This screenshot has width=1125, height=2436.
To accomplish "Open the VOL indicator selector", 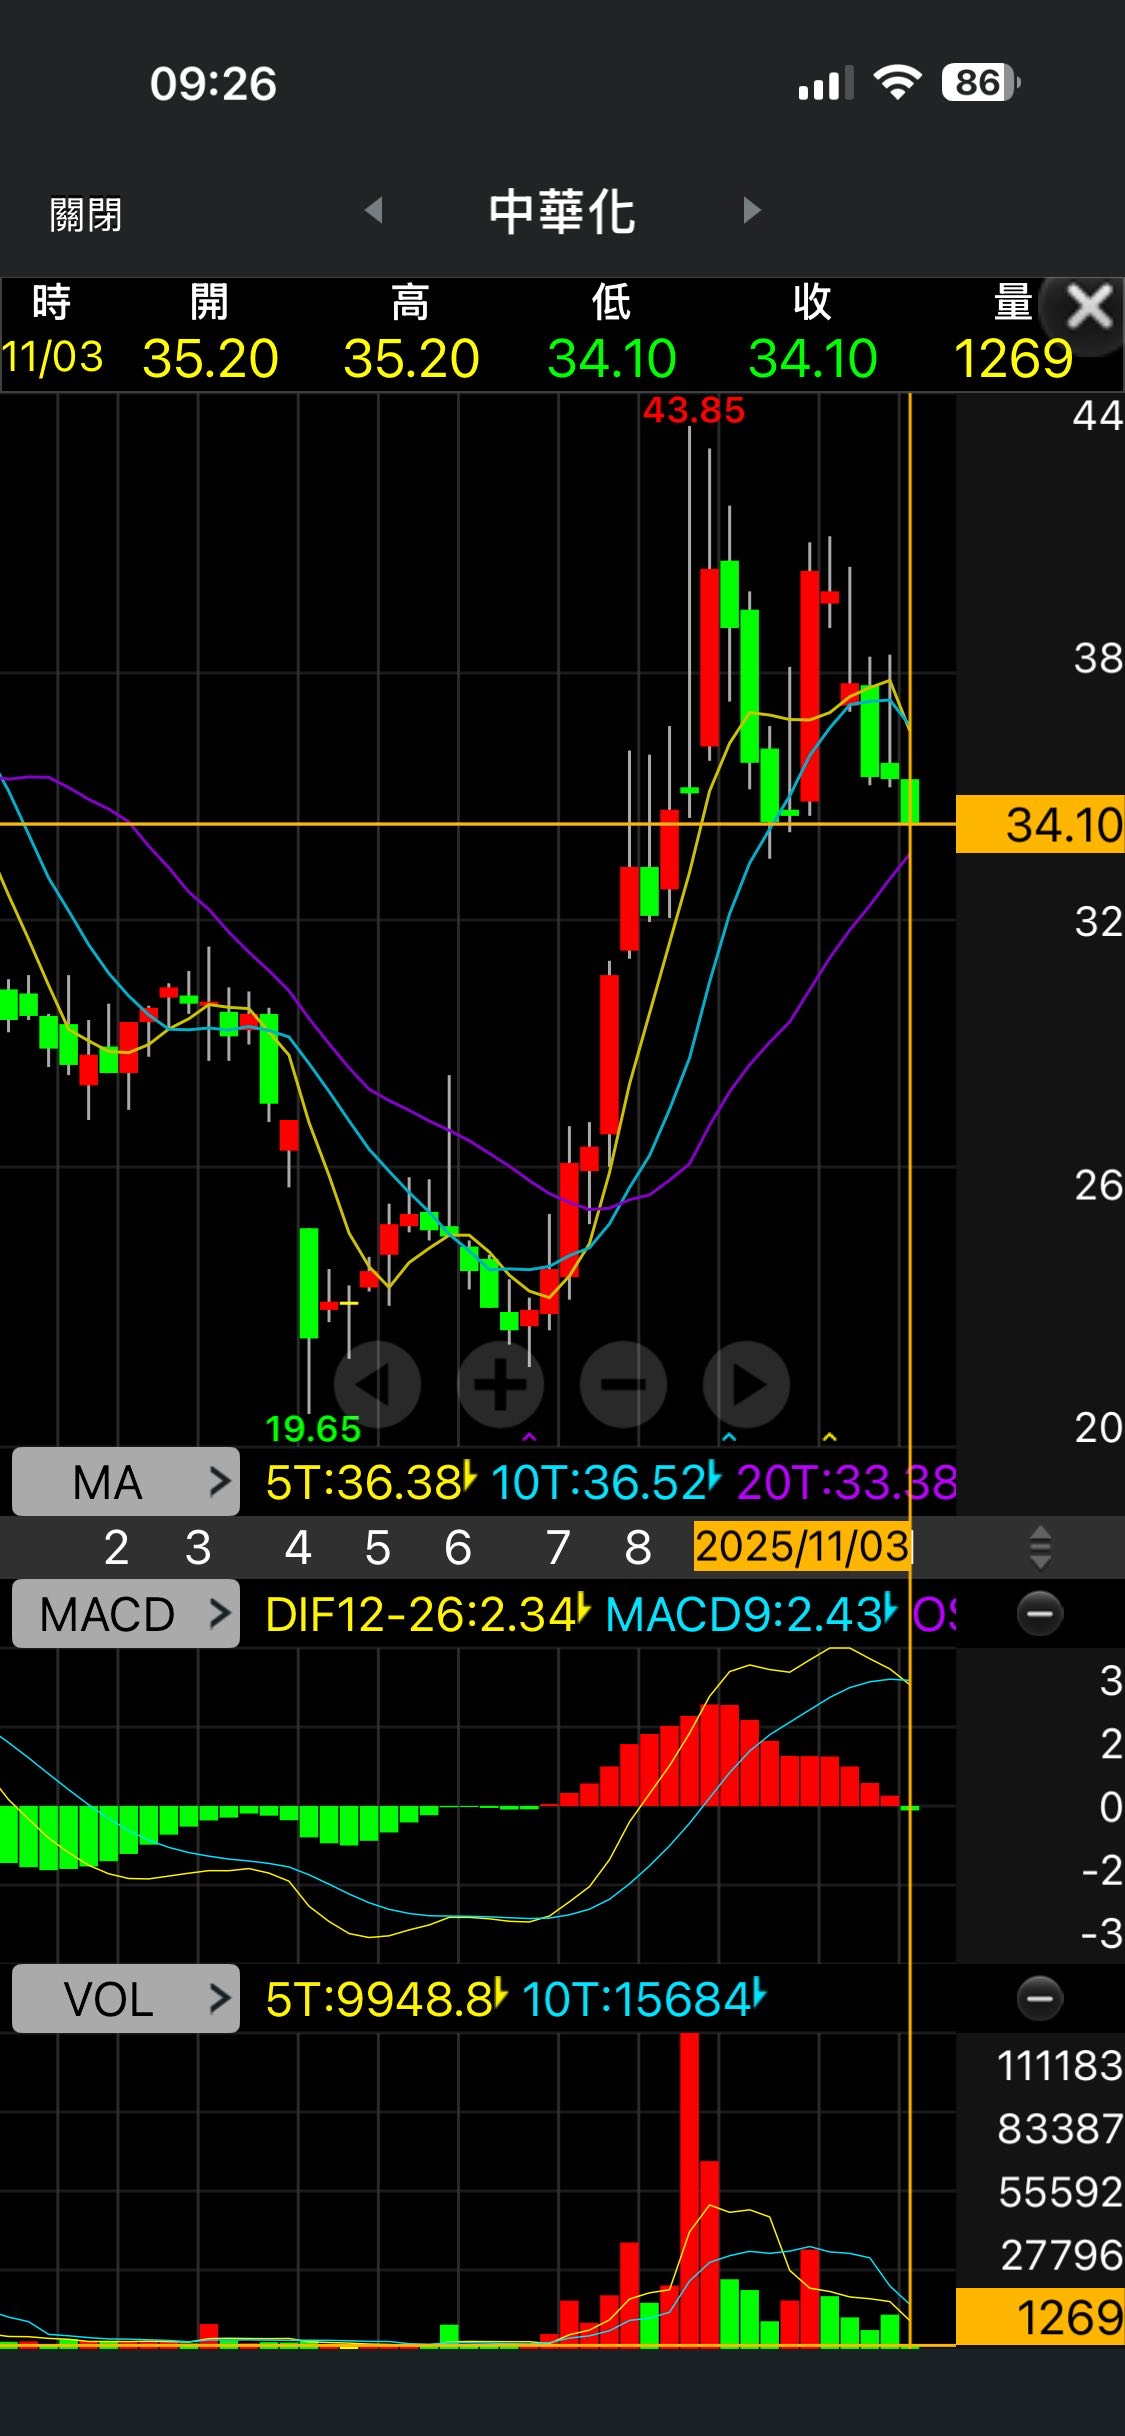I will tap(126, 1999).
